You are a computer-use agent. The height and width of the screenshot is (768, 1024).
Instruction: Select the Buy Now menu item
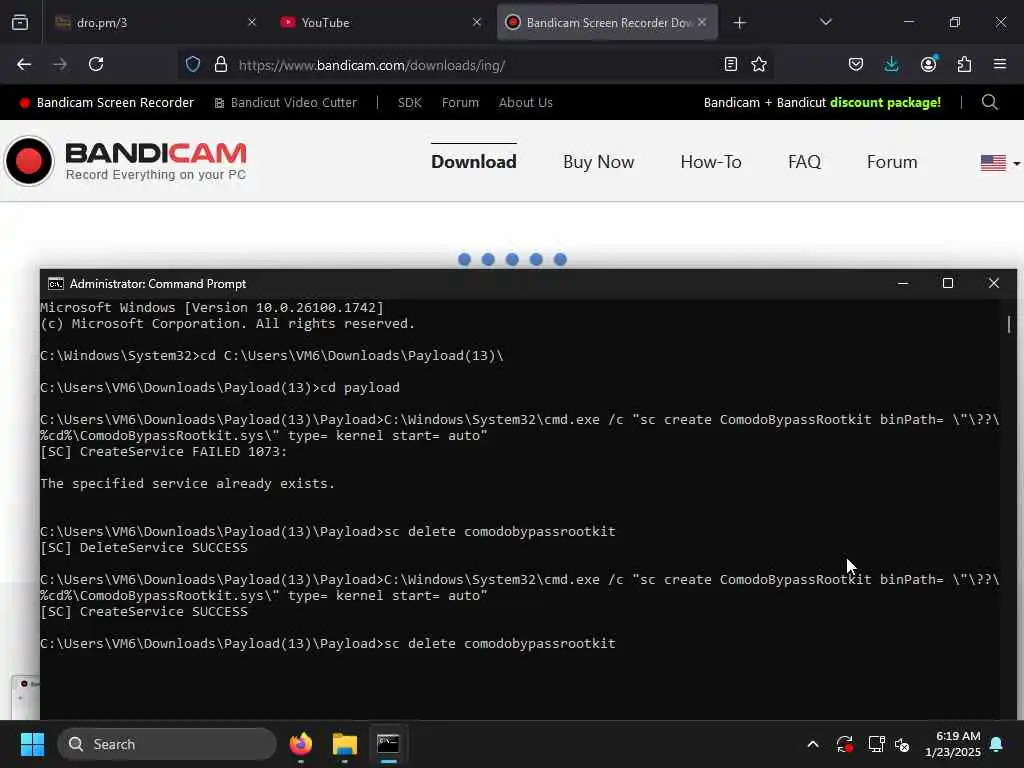click(598, 162)
